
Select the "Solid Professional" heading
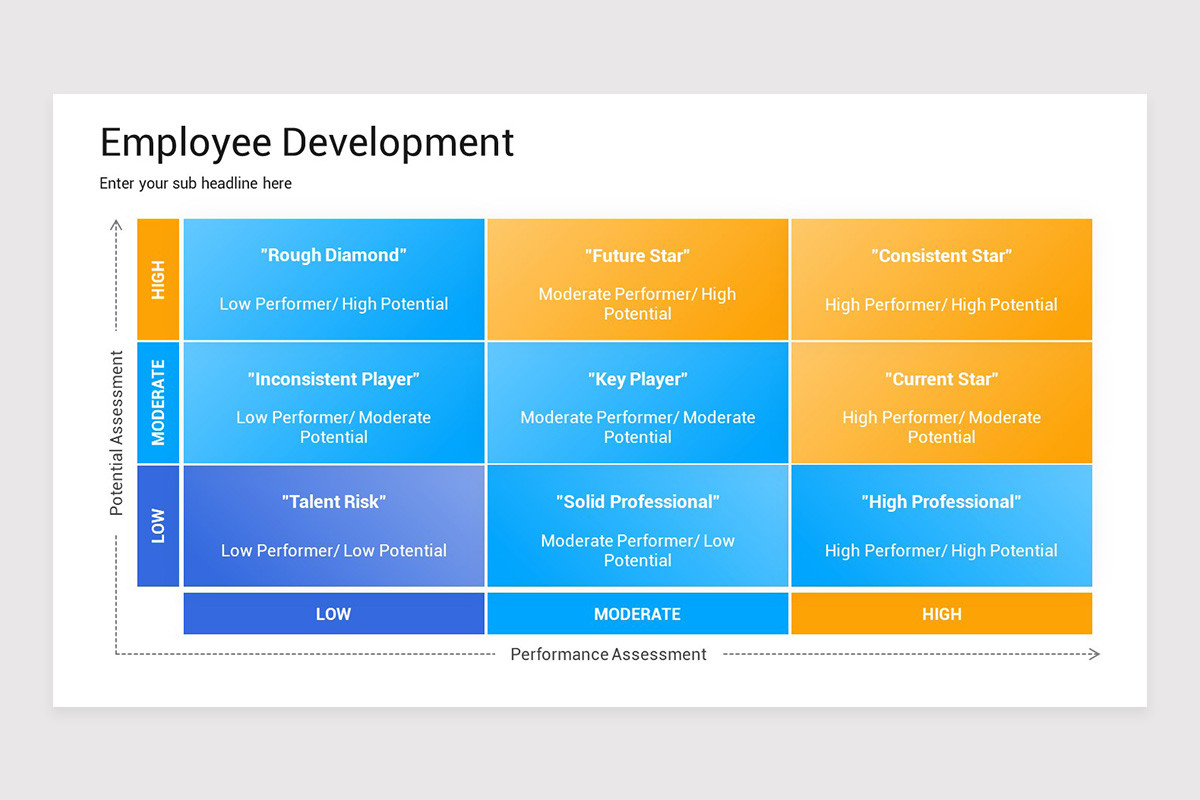point(638,502)
